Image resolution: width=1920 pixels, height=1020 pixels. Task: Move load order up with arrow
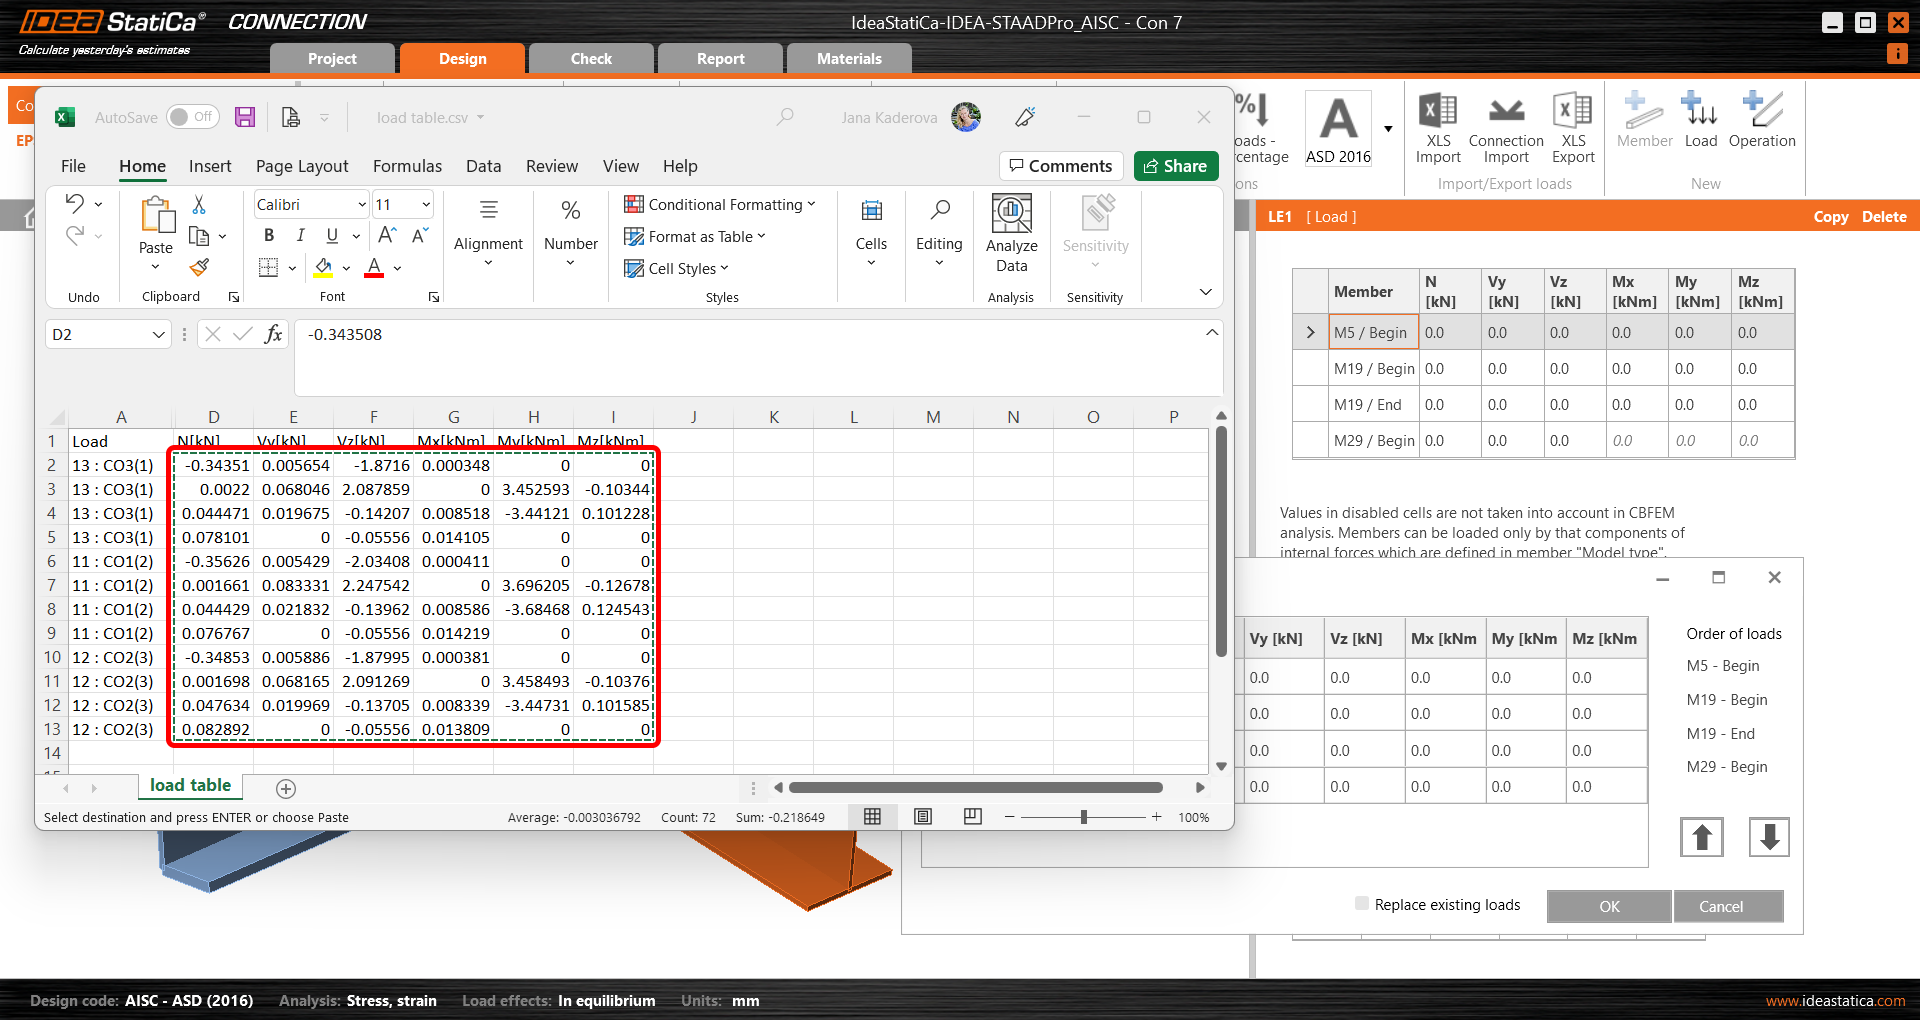[x=1701, y=836]
